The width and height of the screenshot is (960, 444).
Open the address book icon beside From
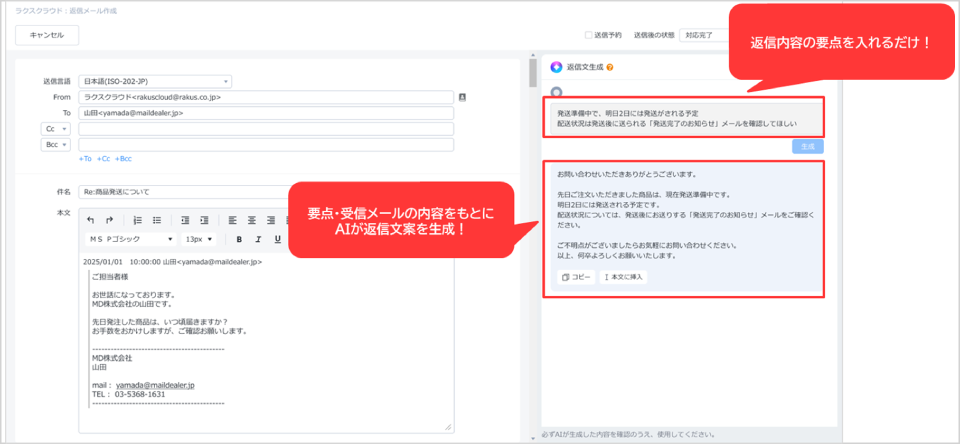(462, 97)
